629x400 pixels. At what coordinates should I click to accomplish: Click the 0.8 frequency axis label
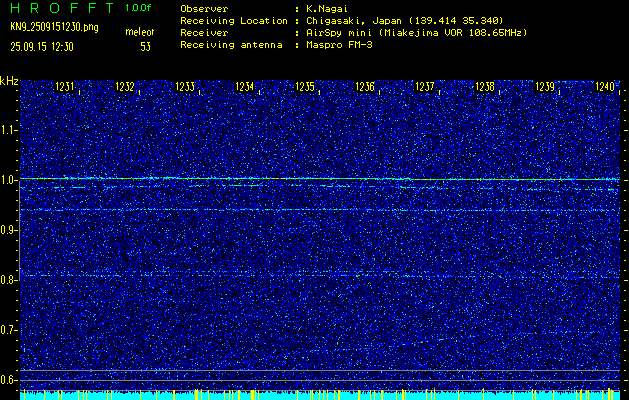pos(9,280)
